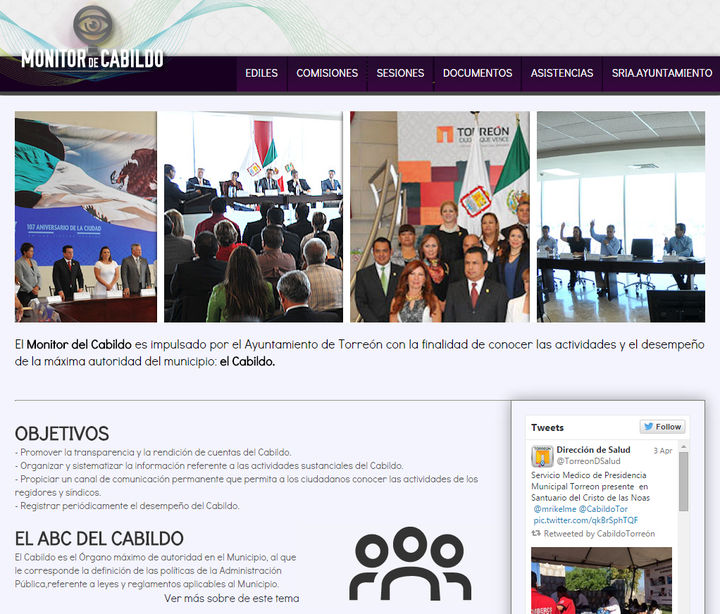Open the COMISIONES menu item
The height and width of the screenshot is (614, 720).
point(327,73)
